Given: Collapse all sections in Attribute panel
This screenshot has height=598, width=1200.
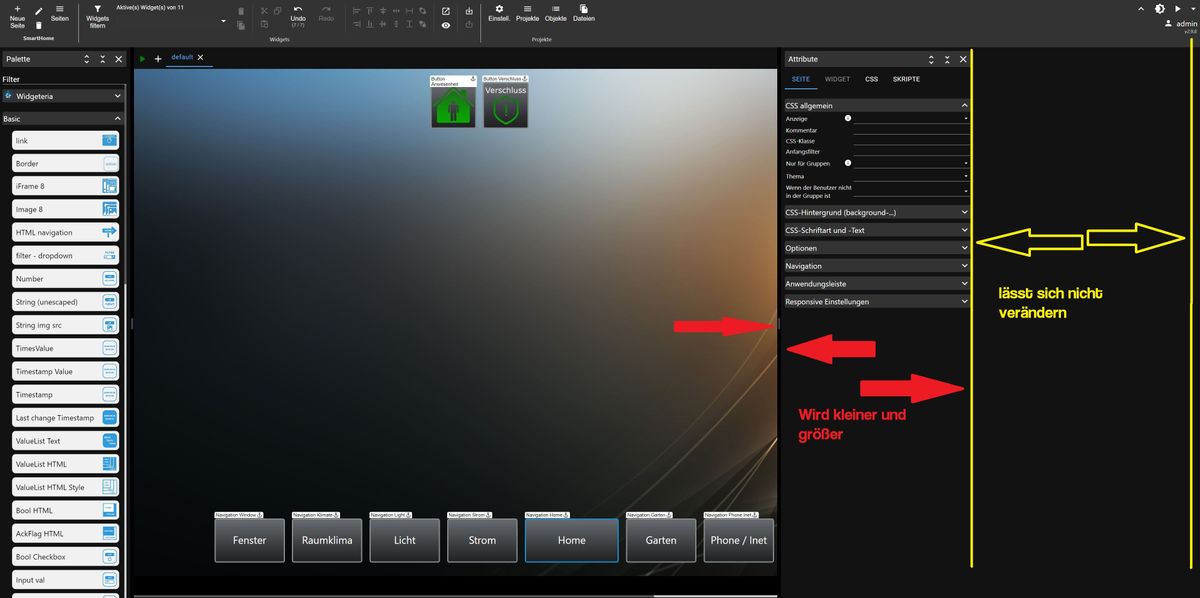Looking at the screenshot, I should click(x=947, y=59).
